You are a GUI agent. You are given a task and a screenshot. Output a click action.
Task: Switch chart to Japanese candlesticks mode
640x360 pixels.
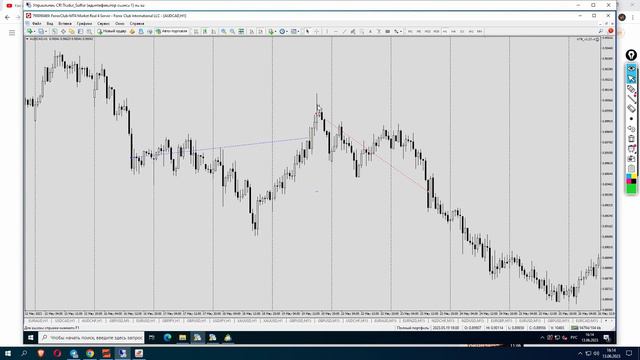(204, 31)
